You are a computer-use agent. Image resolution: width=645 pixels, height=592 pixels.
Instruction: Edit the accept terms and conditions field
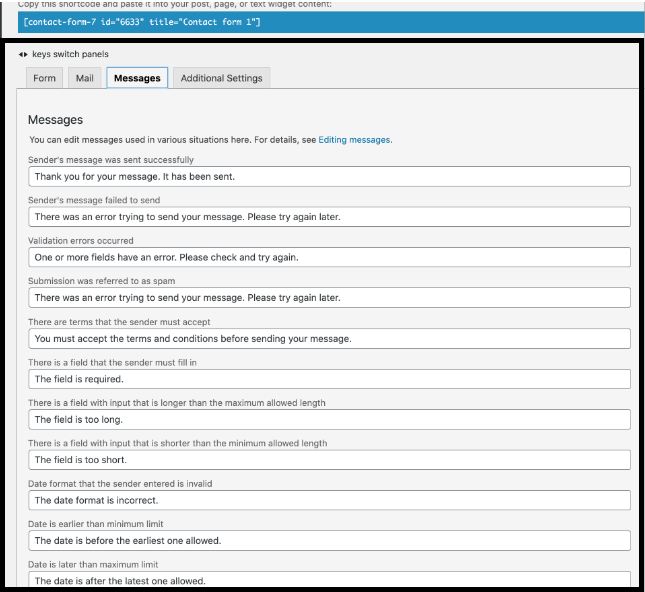click(x=329, y=338)
